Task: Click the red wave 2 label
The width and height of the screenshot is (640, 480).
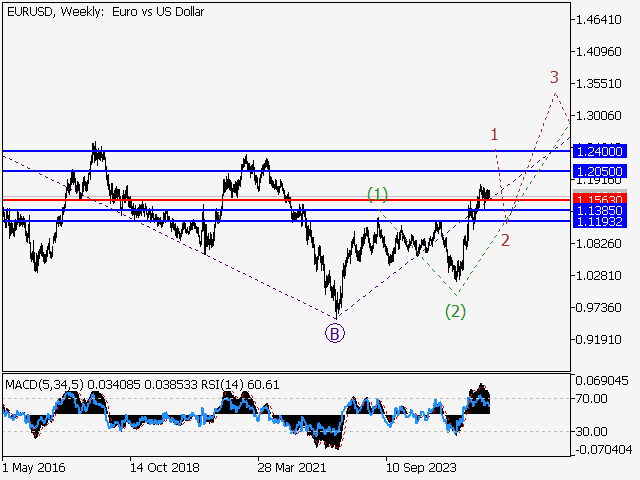Action: (x=506, y=240)
